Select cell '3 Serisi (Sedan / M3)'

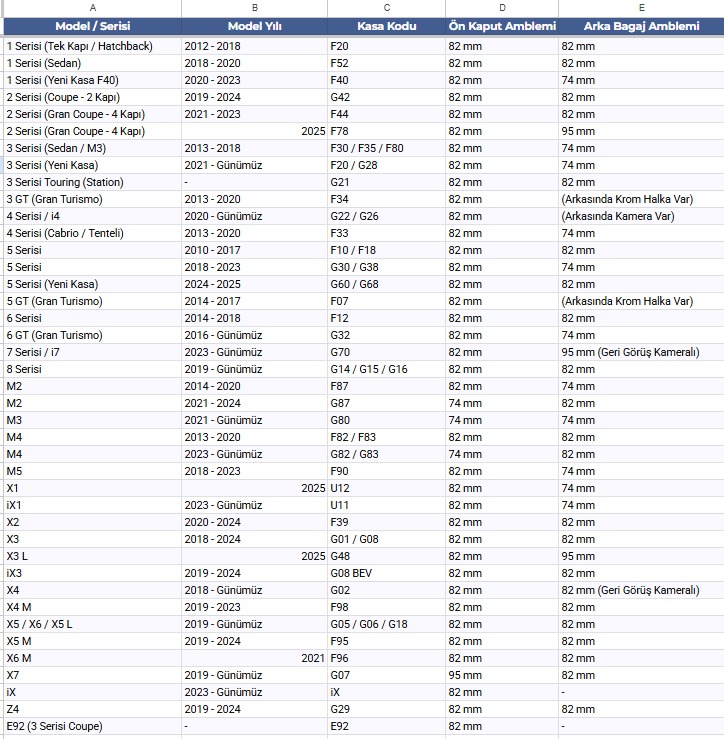pos(92,148)
